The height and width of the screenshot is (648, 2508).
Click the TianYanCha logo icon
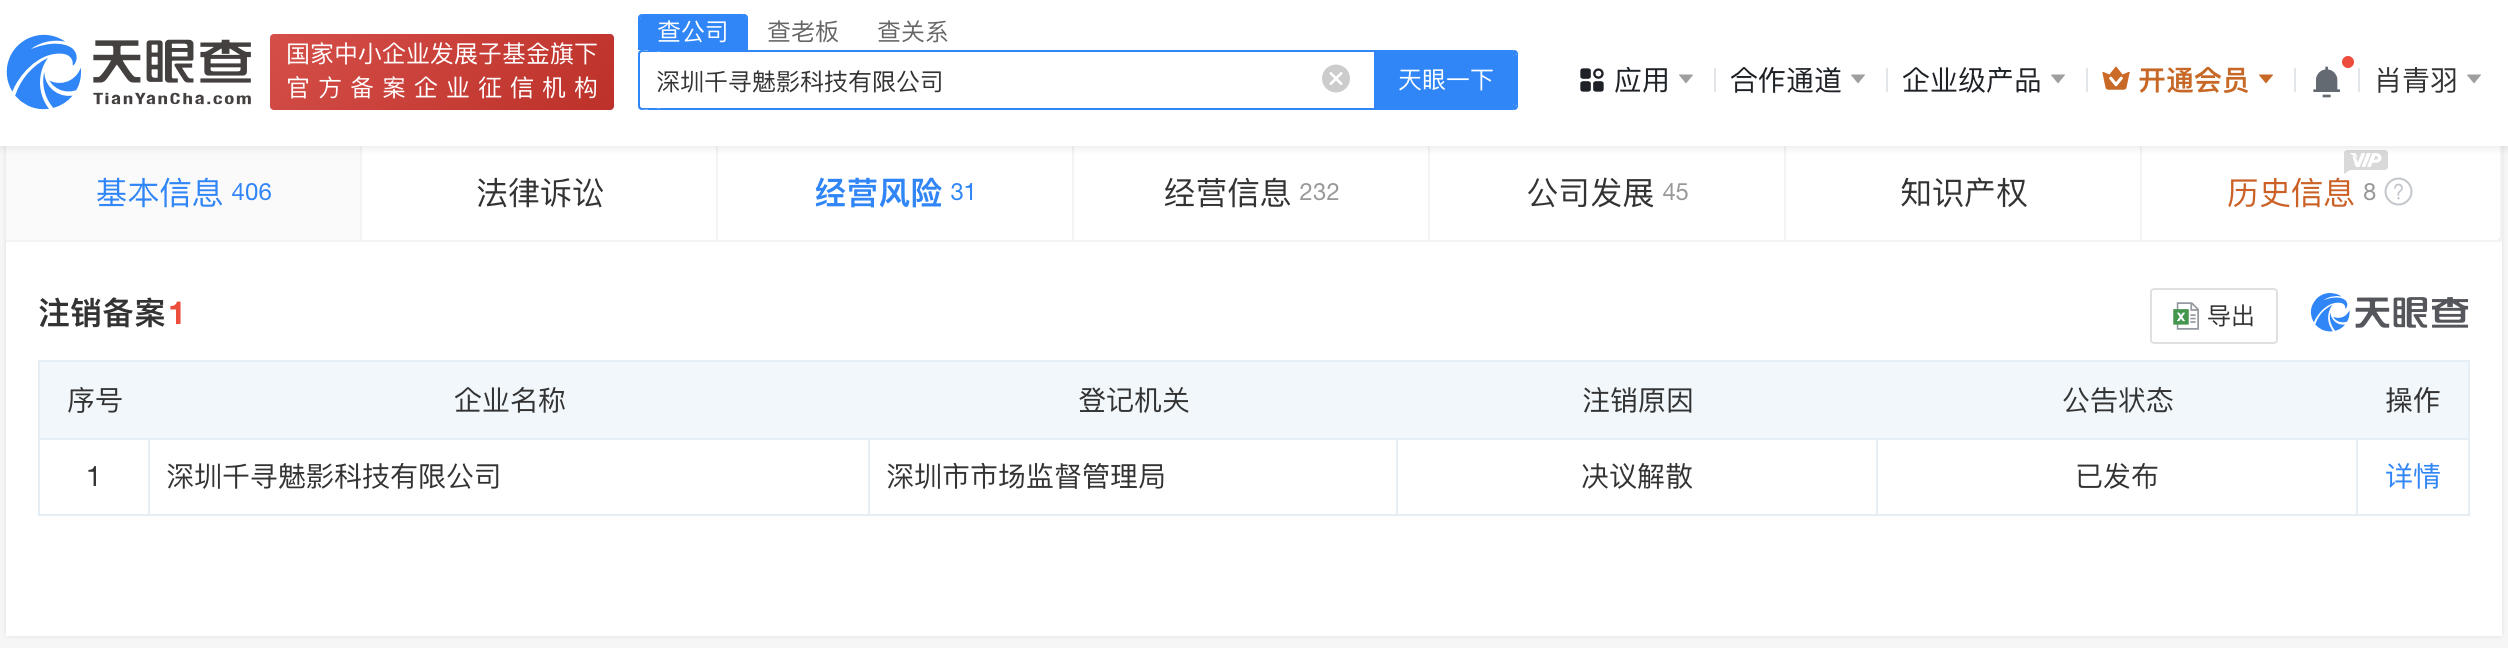click(x=43, y=72)
